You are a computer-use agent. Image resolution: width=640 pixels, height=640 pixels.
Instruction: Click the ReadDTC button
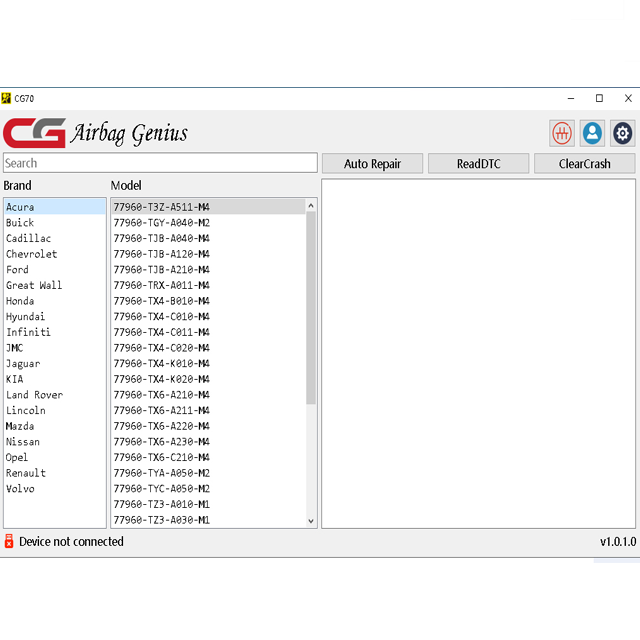coord(478,163)
